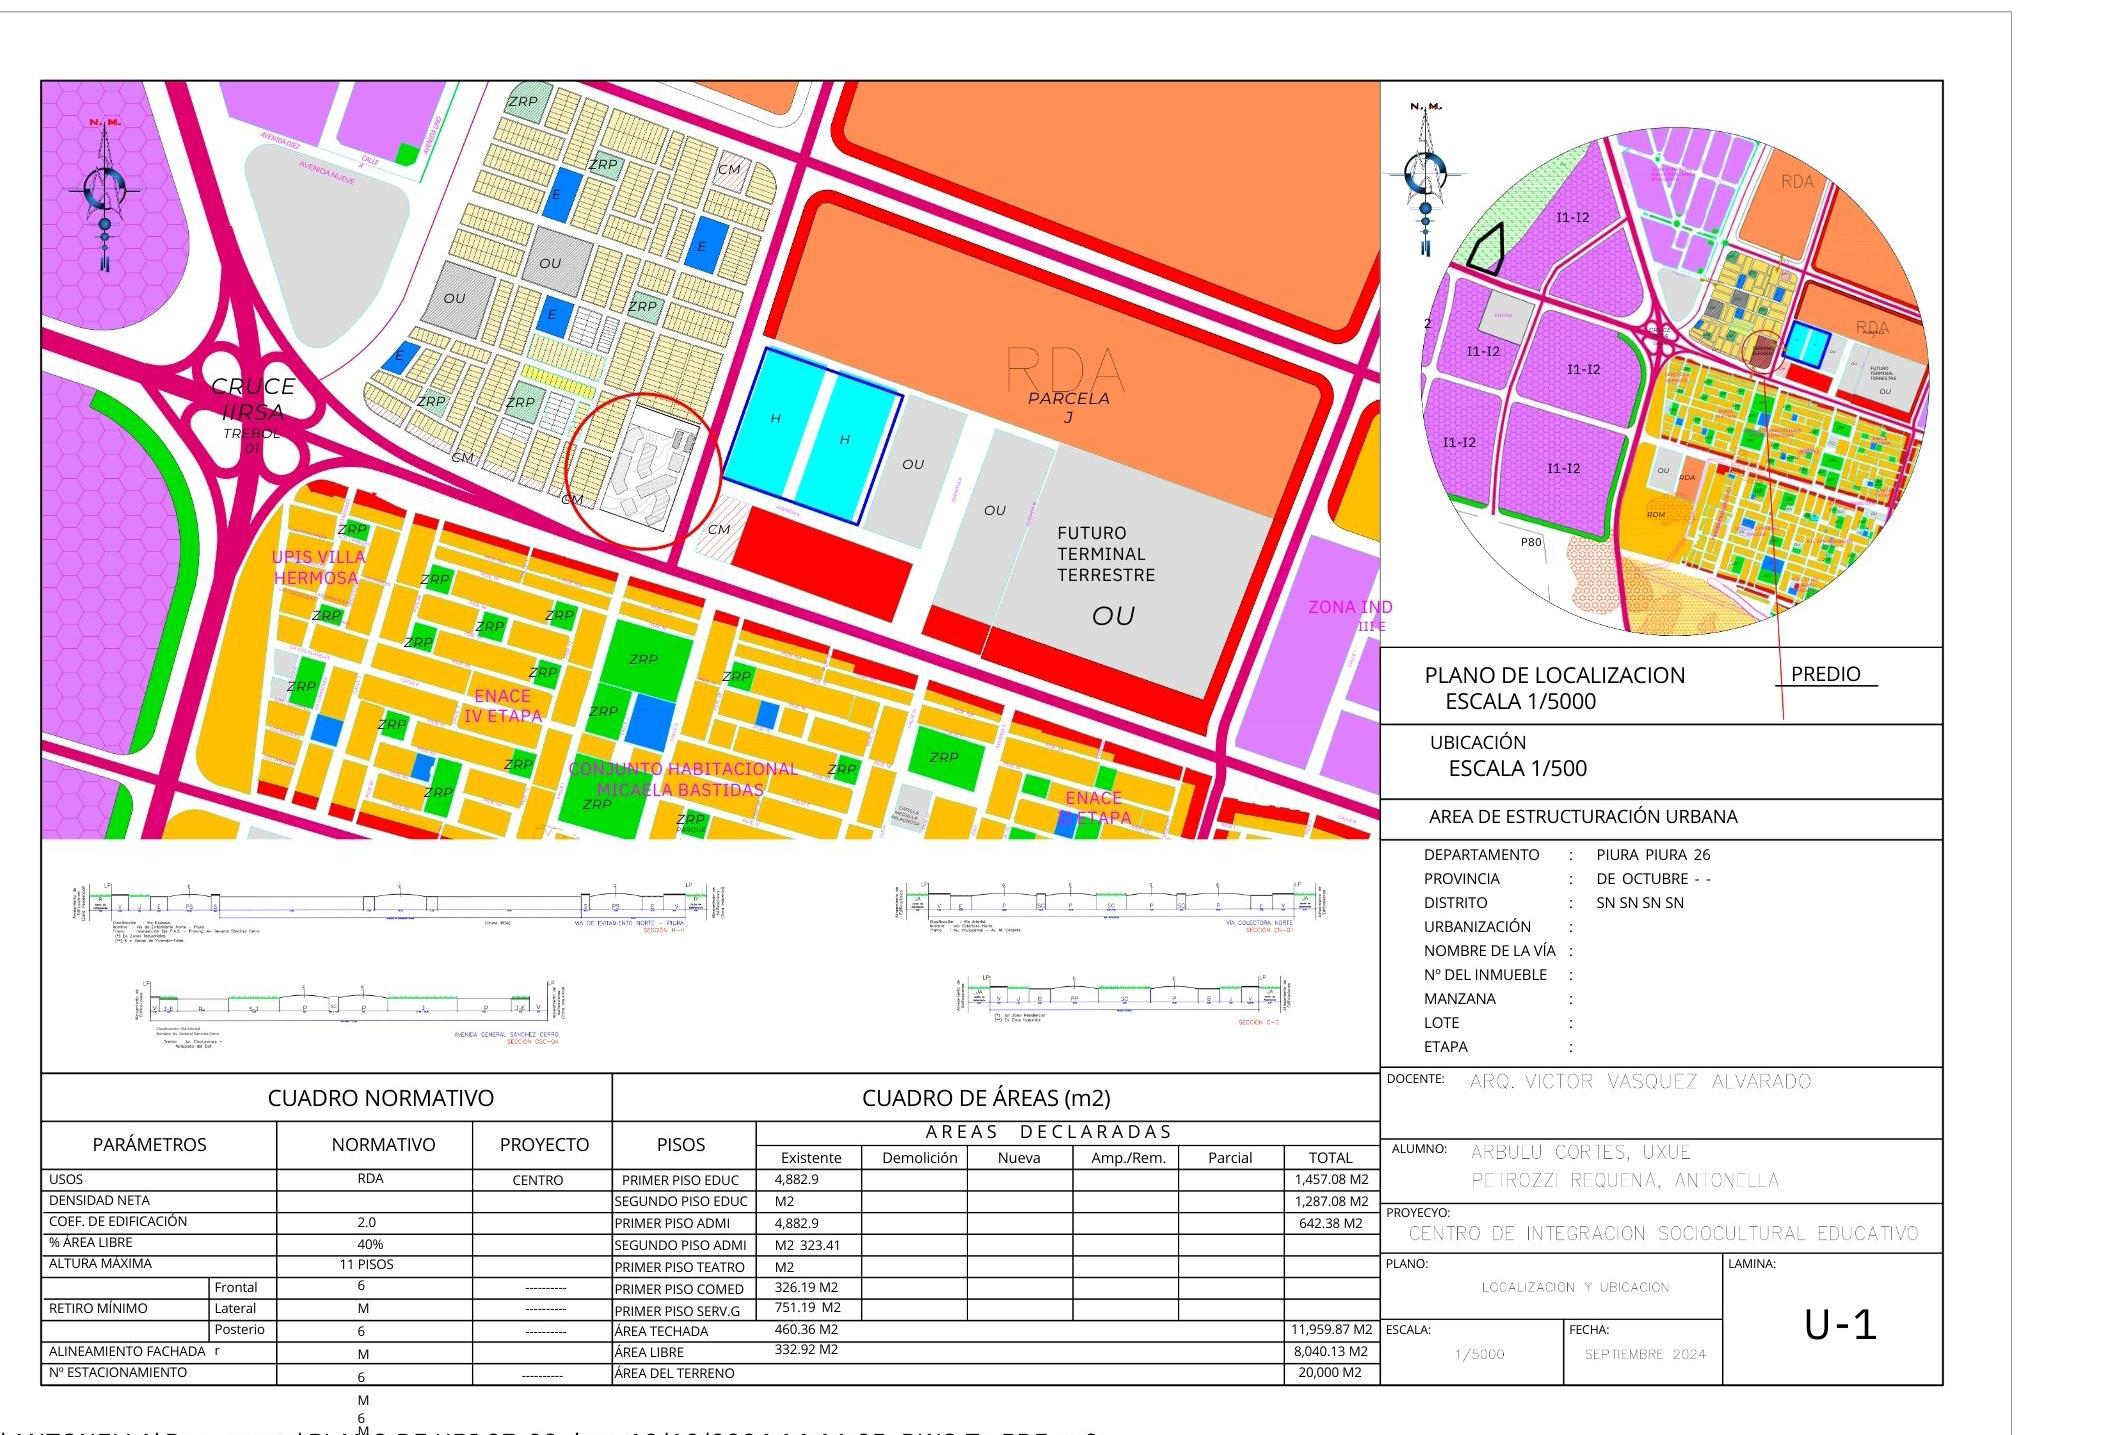Viewport: 2117px width, 1435px height.
Task: Click the "11 PISOS" normative value
Action: tap(366, 1264)
